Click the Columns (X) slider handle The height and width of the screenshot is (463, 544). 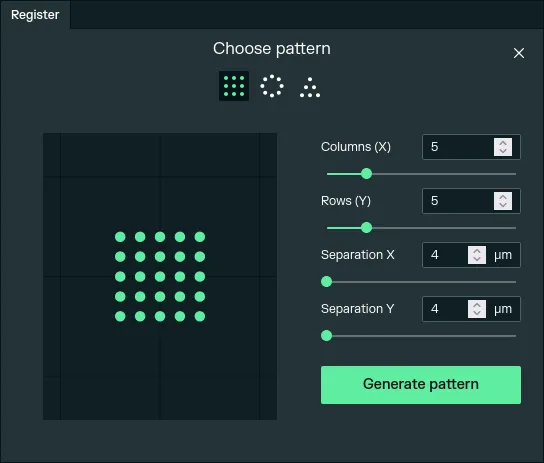point(366,173)
